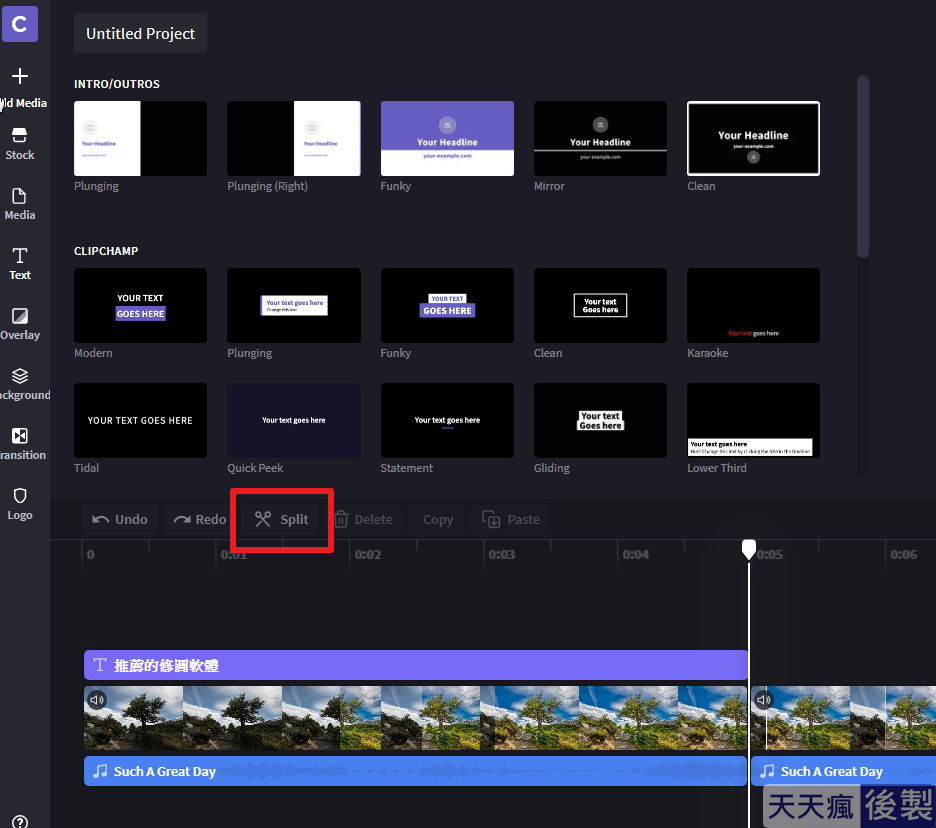Select the first Such A Great Day audio clip
Screen dimensions: 936x828
point(415,771)
